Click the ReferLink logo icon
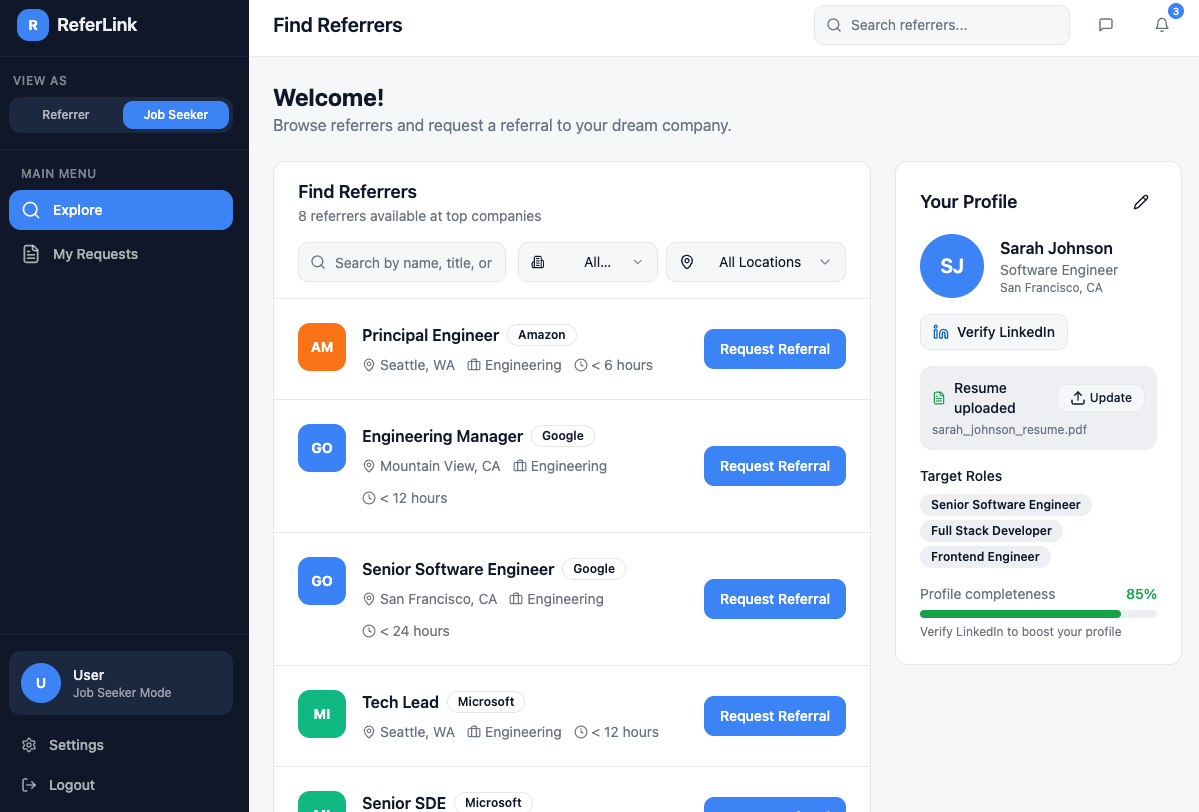The height and width of the screenshot is (812, 1199). pyautogui.click(x=31, y=24)
